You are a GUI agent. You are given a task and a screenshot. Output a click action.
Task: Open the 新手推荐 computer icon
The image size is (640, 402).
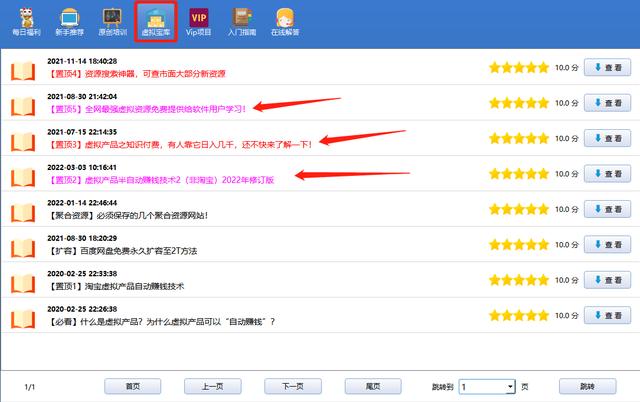69,22
